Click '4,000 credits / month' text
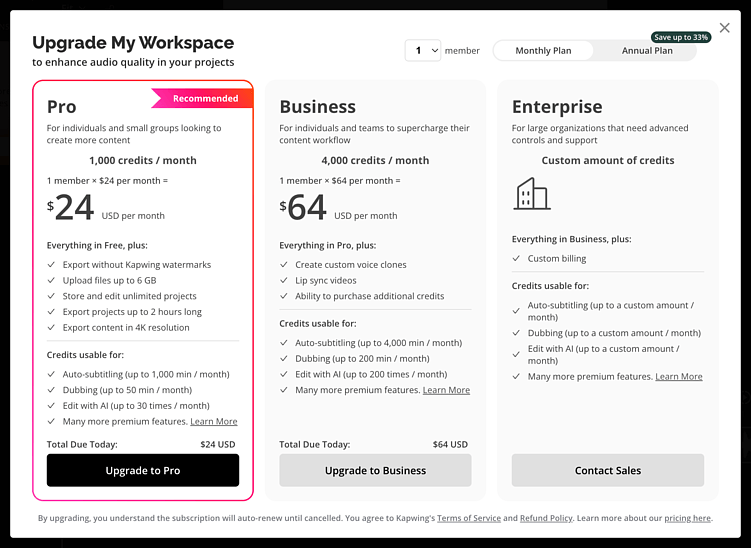The image size is (751, 548). coord(375,160)
